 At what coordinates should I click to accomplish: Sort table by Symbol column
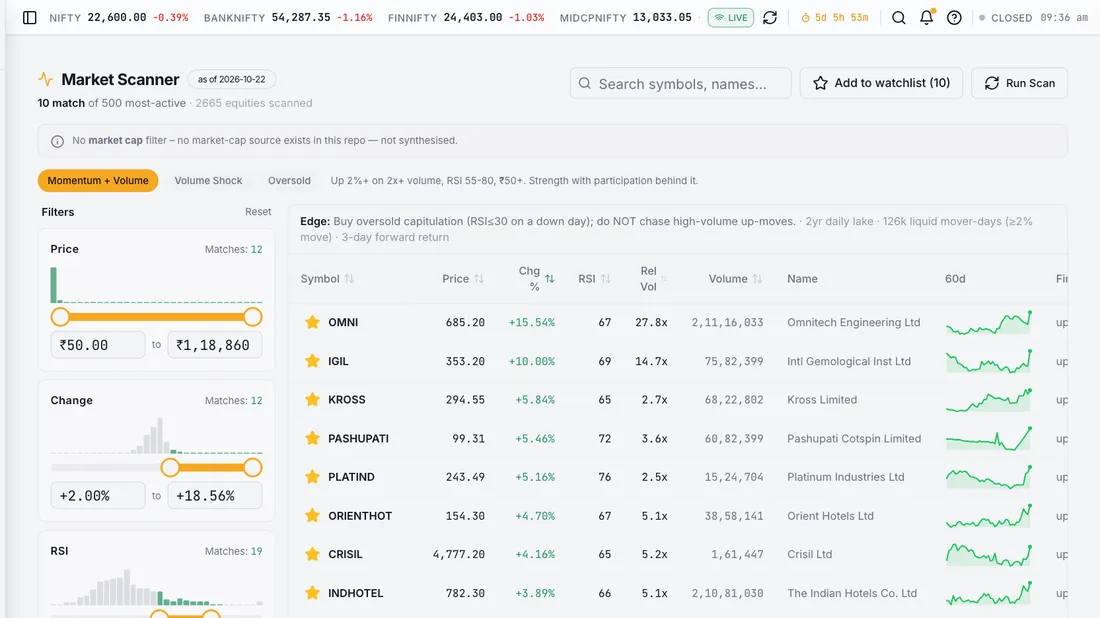[x=327, y=278]
